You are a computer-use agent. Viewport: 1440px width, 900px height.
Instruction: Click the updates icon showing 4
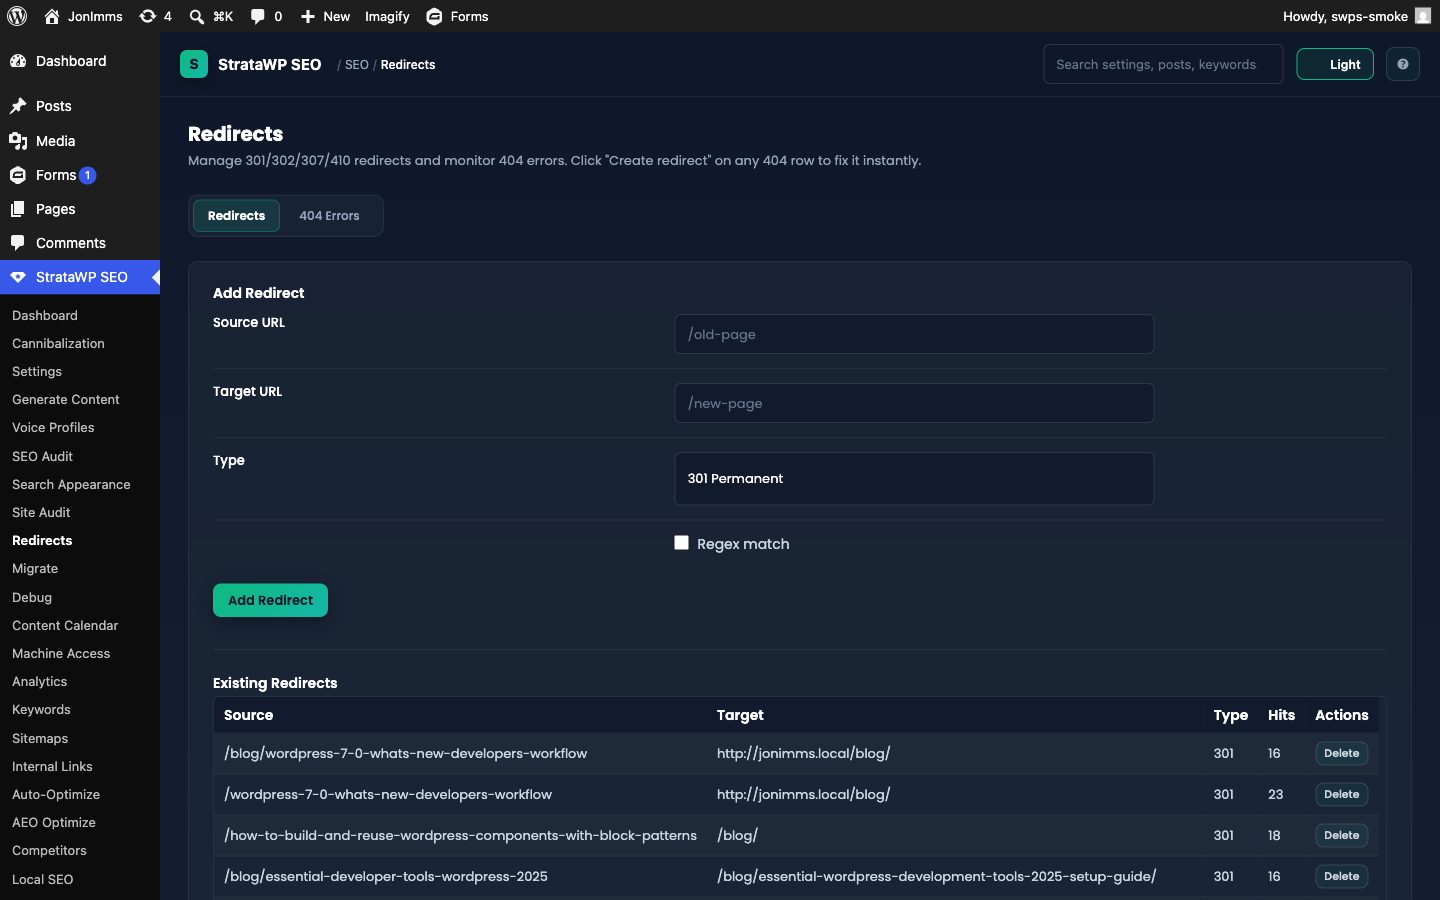point(147,16)
